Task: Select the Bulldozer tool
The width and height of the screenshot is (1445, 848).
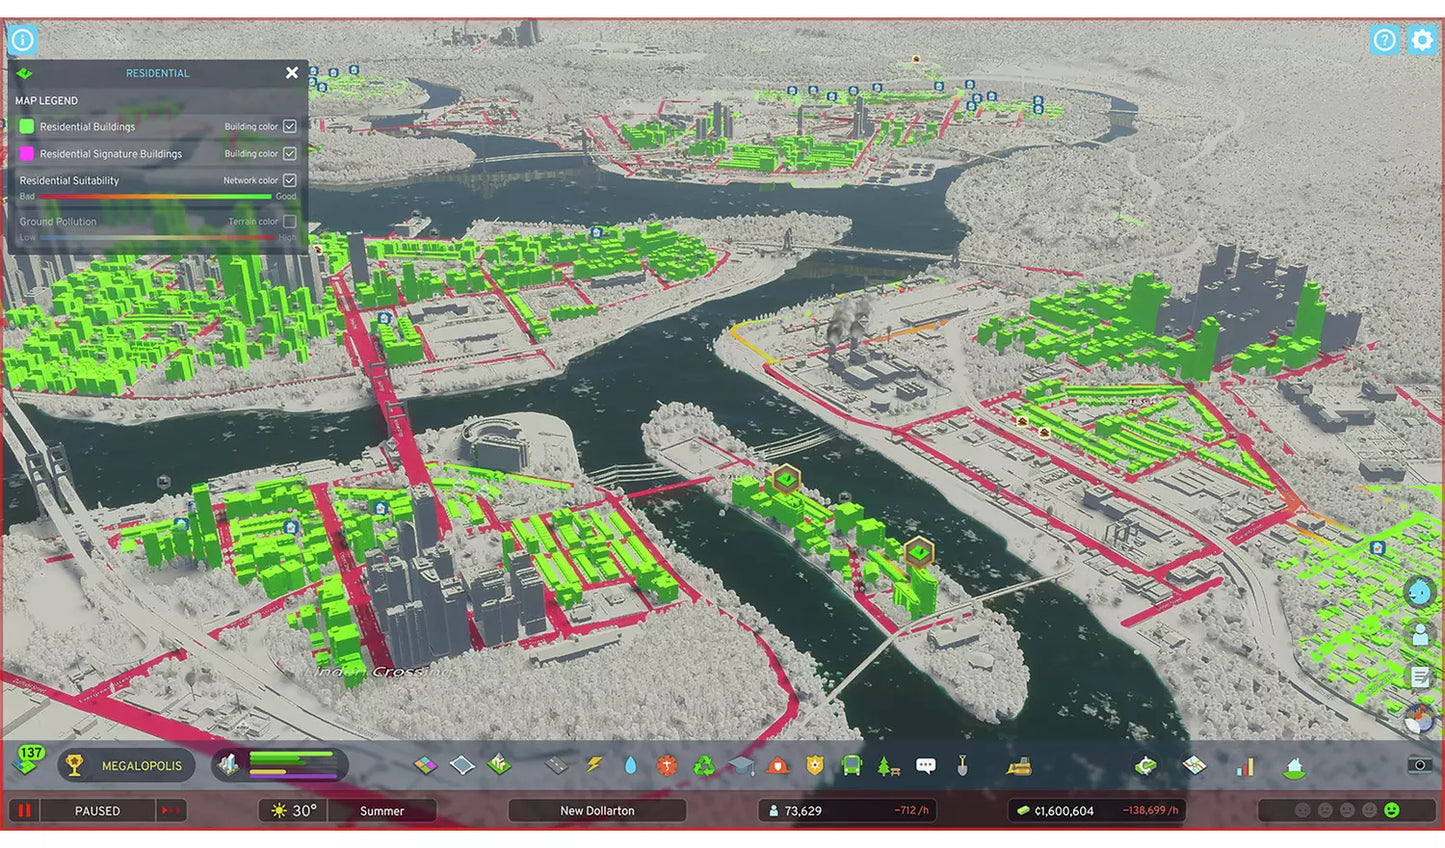Action: point(1020,767)
